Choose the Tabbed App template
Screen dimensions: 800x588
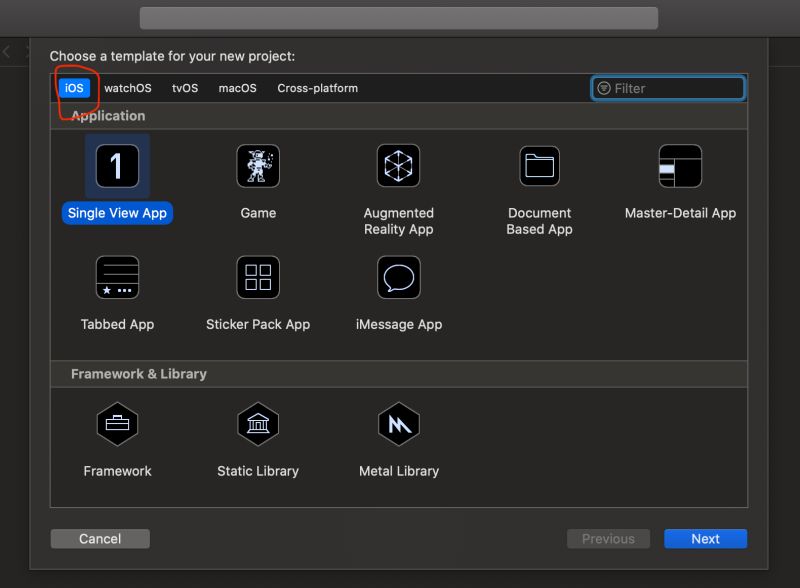point(117,277)
